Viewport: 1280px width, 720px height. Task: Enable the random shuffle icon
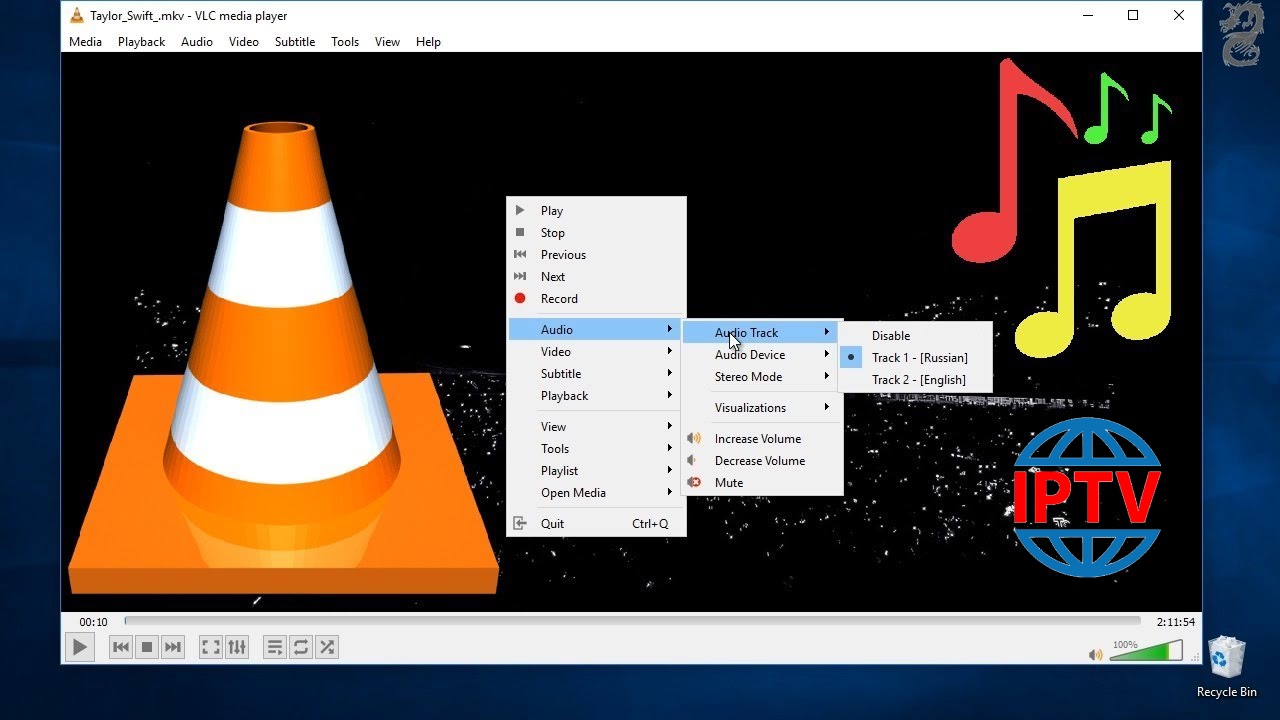[327, 647]
